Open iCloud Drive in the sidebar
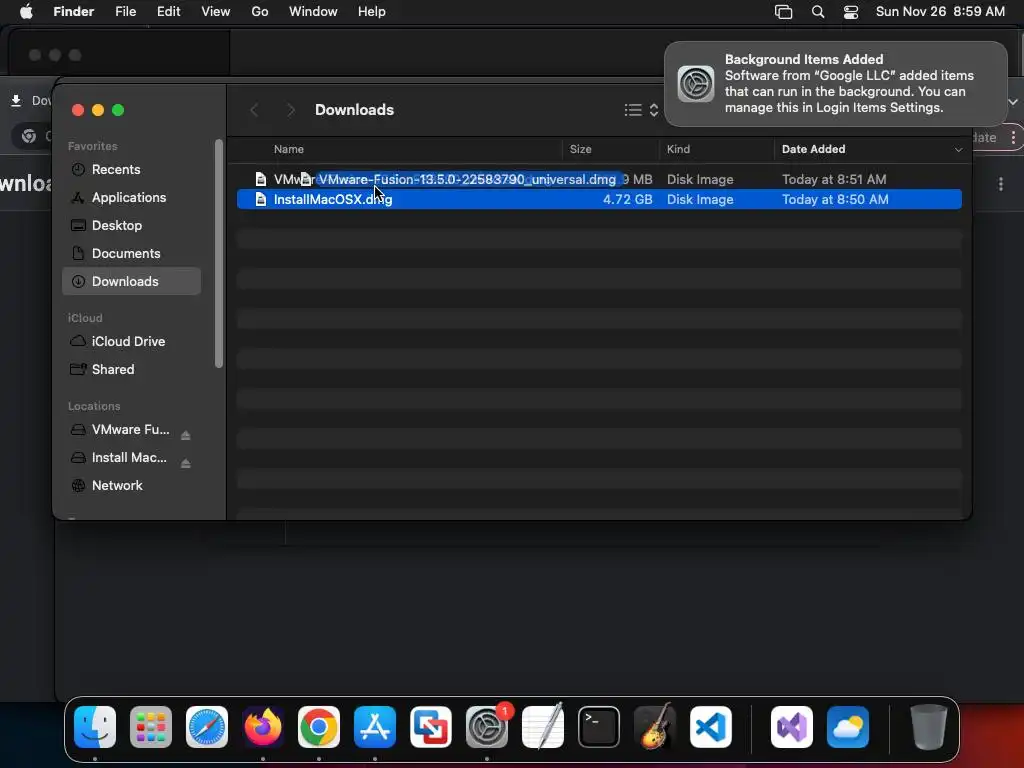1024x768 pixels. pyautogui.click(x=131, y=342)
